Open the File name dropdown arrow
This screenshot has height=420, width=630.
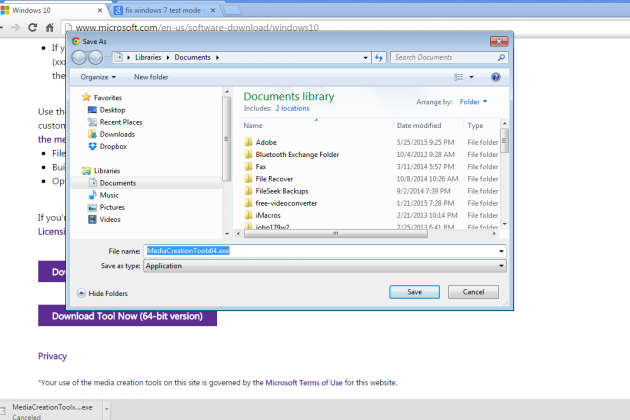[x=501, y=251]
